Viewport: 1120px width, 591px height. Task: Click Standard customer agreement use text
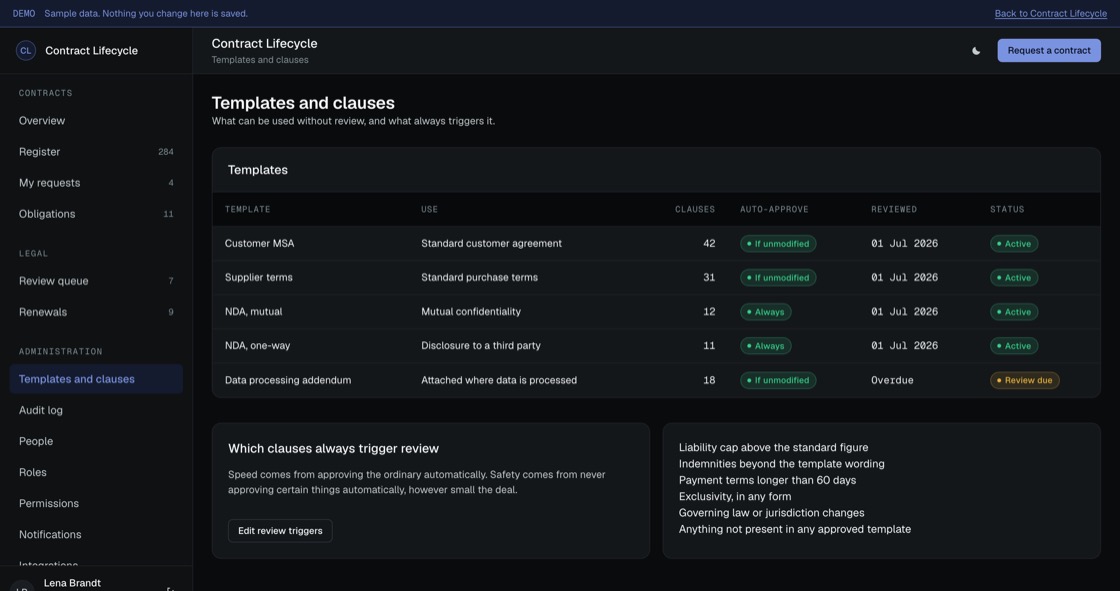tap(491, 244)
